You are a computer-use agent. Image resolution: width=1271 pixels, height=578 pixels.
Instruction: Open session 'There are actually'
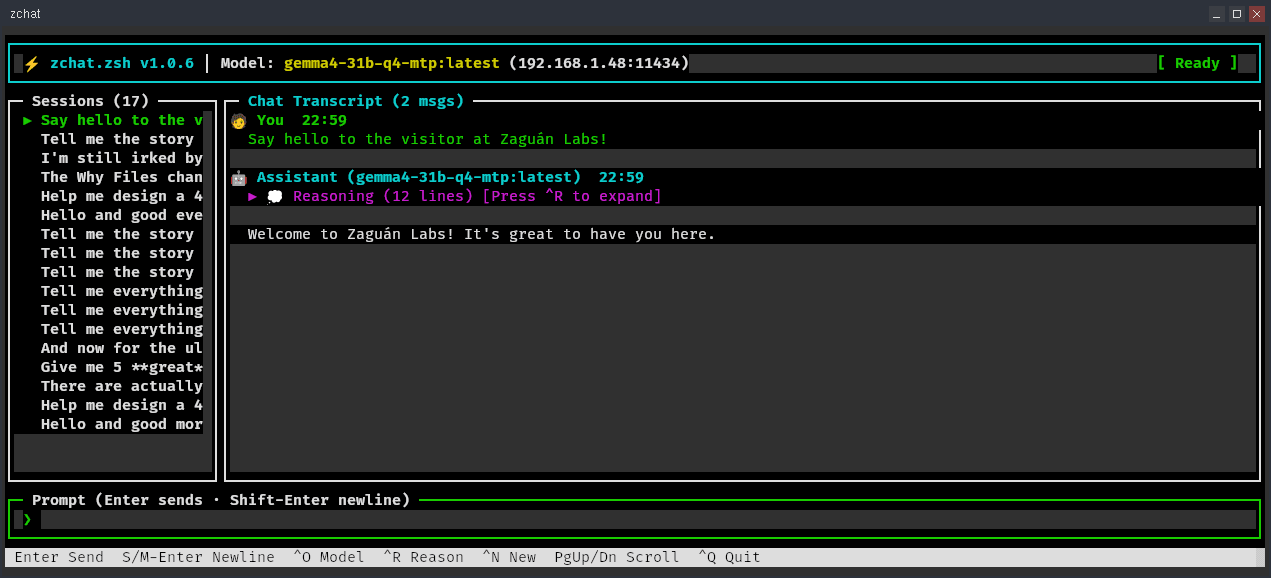[122, 386]
